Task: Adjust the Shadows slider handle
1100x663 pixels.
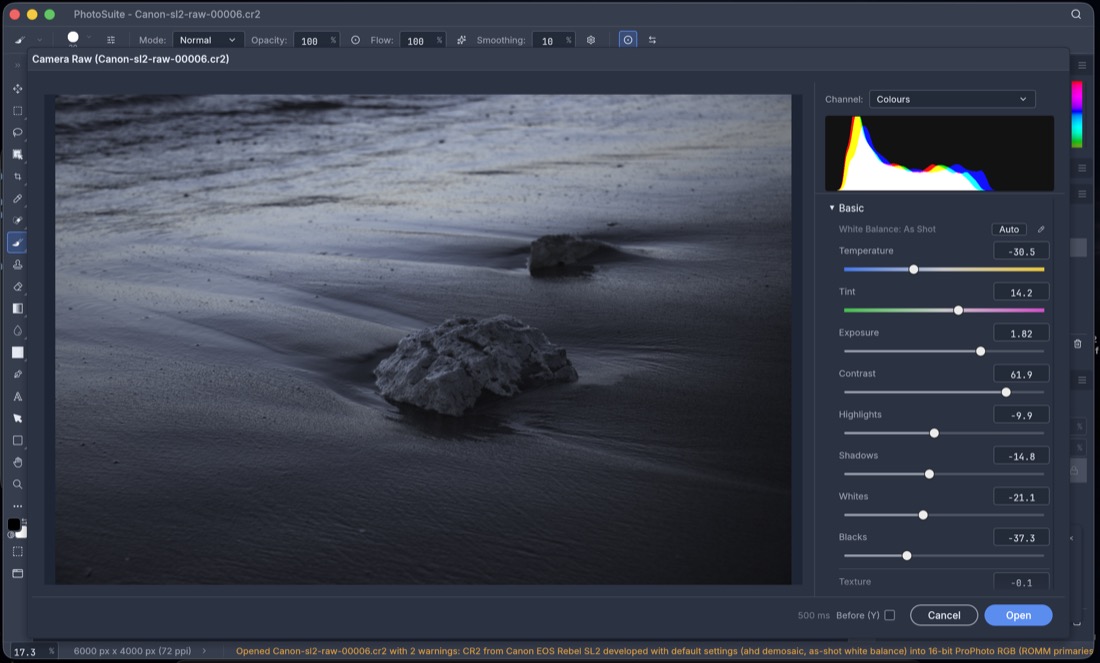Action: click(929, 474)
